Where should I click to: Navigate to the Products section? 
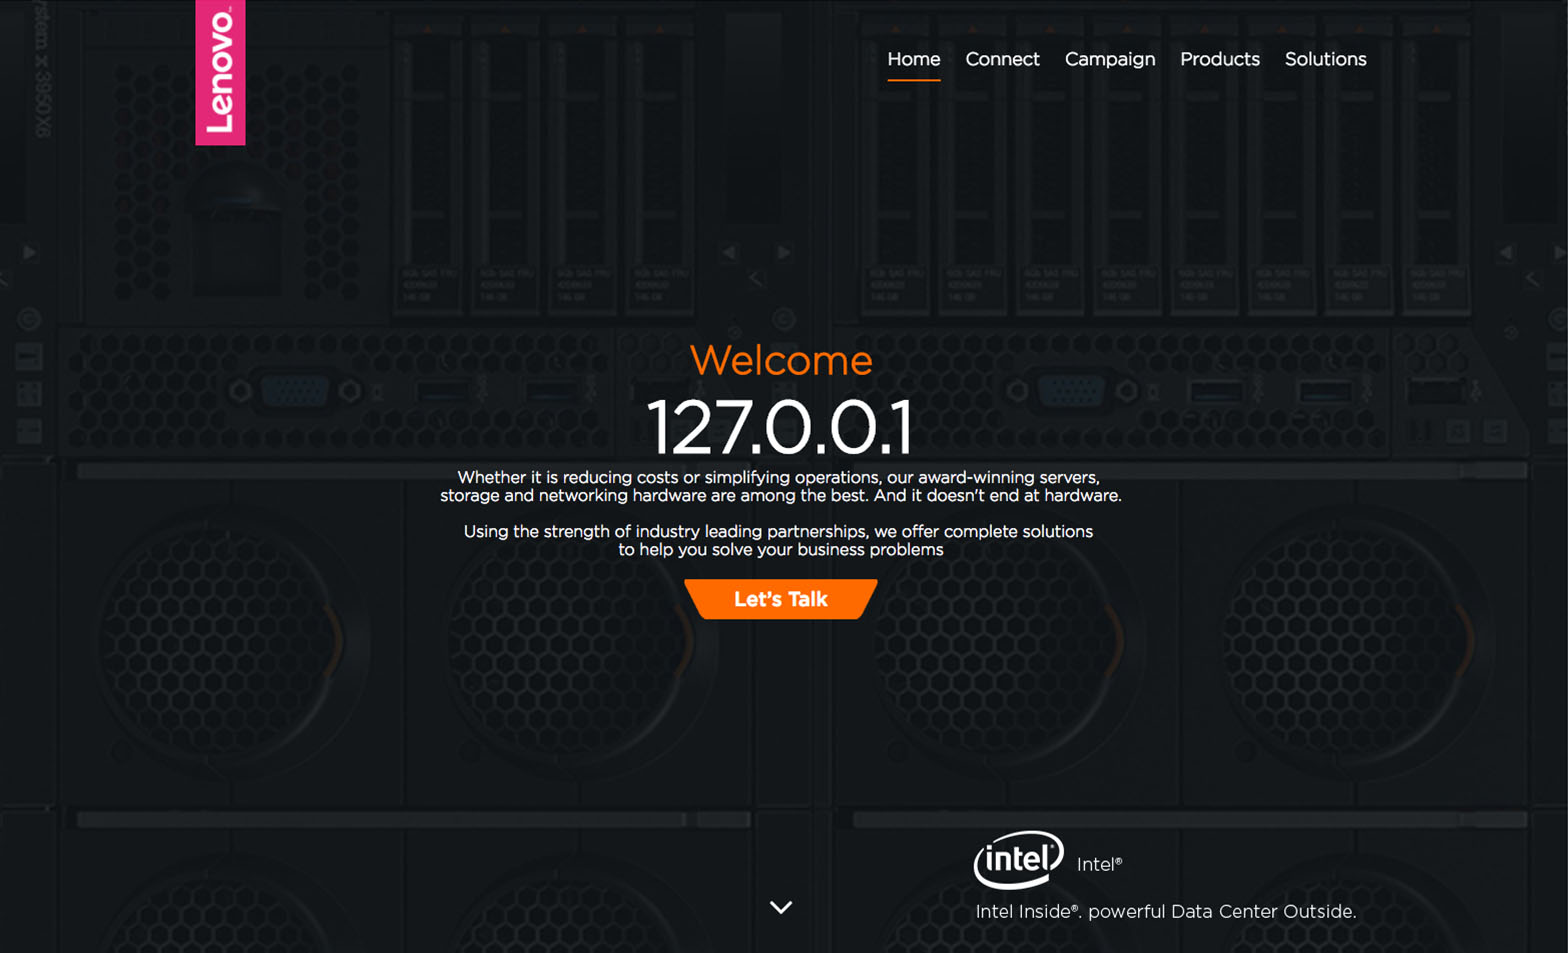coord(1219,59)
